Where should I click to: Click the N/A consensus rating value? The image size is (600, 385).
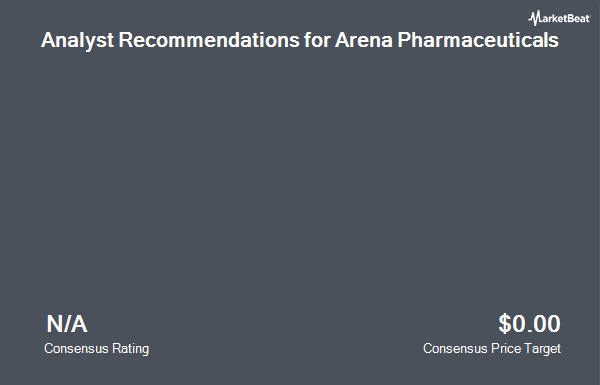coord(67,324)
